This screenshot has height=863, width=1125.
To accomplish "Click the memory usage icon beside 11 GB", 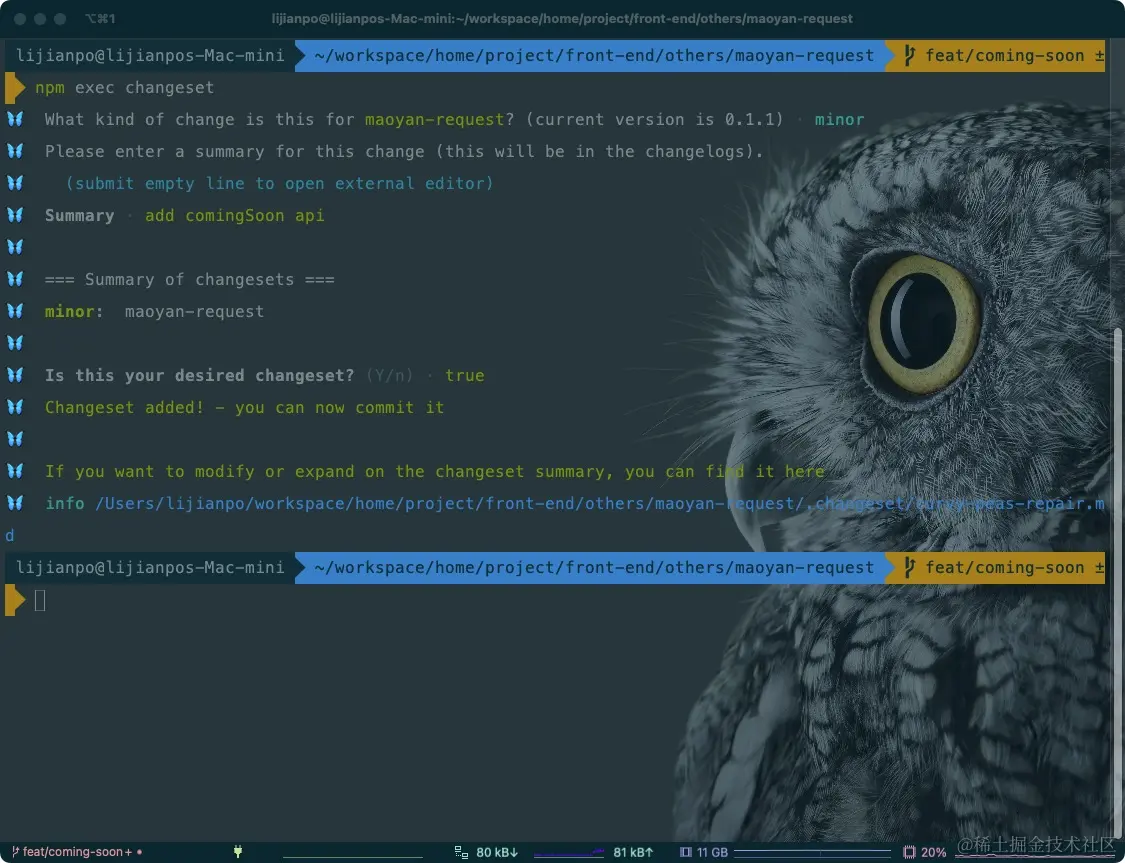I will coord(686,852).
